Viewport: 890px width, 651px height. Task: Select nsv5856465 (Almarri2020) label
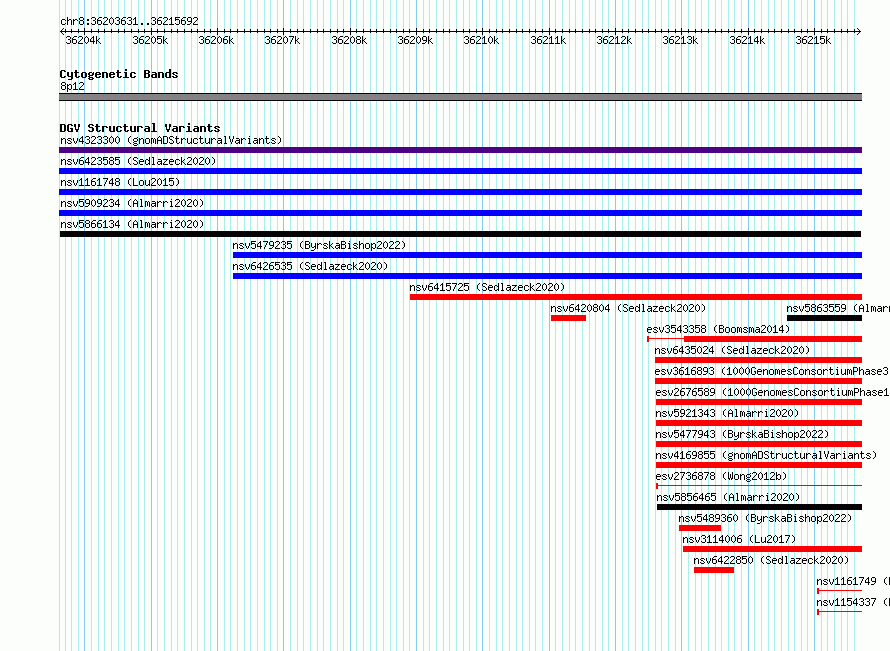point(728,497)
